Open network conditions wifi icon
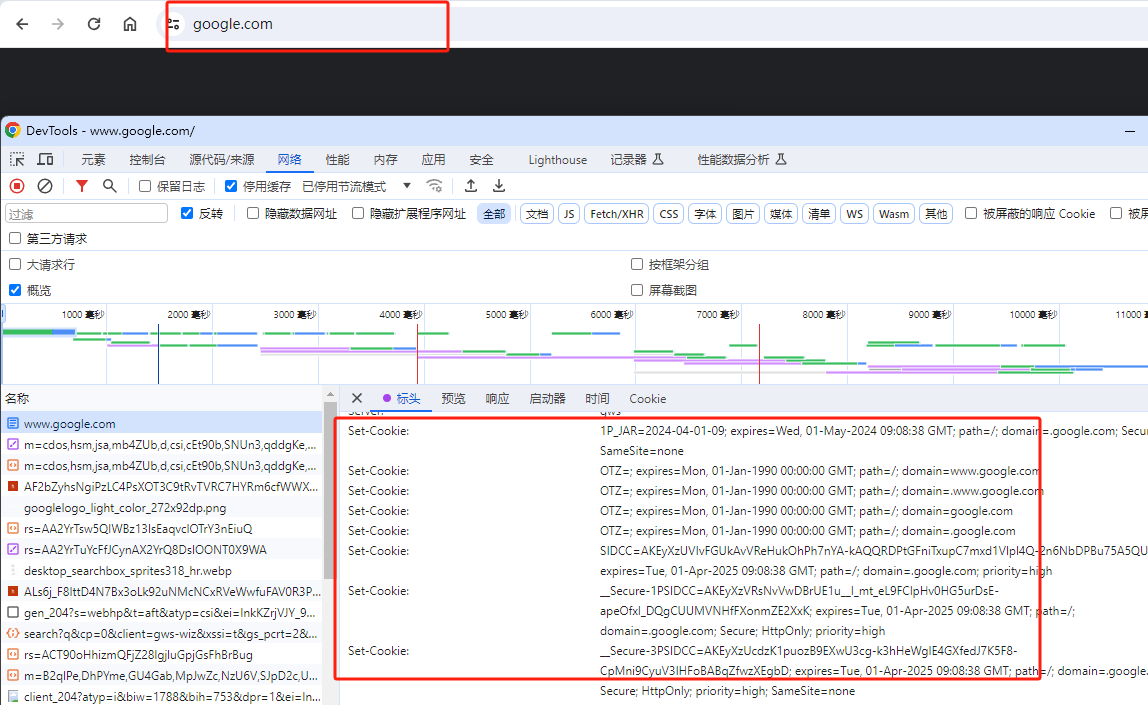The width and height of the screenshot is (1148, 705). tap(435, 186)
